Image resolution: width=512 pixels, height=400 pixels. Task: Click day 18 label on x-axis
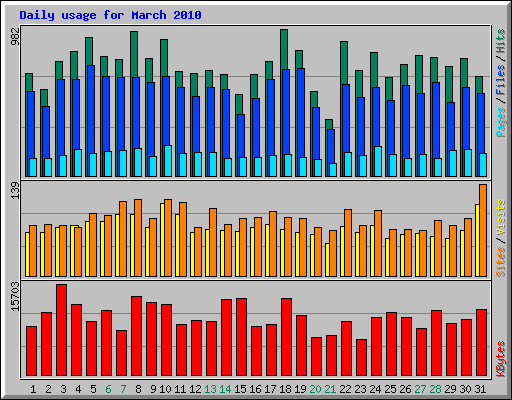pyautogui.click(x=285, y=389)
